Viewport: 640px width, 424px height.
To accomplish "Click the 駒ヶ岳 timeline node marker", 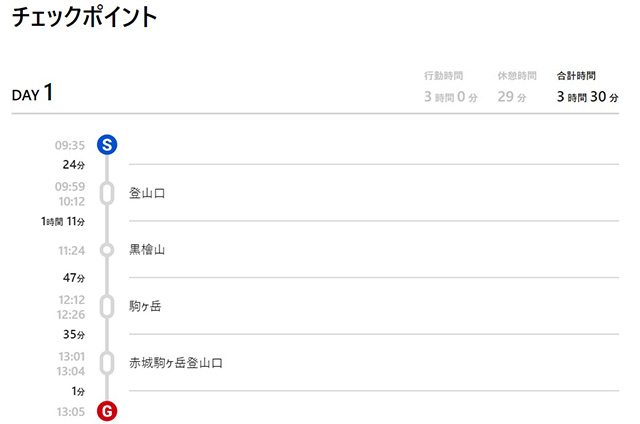I will 107,306.
